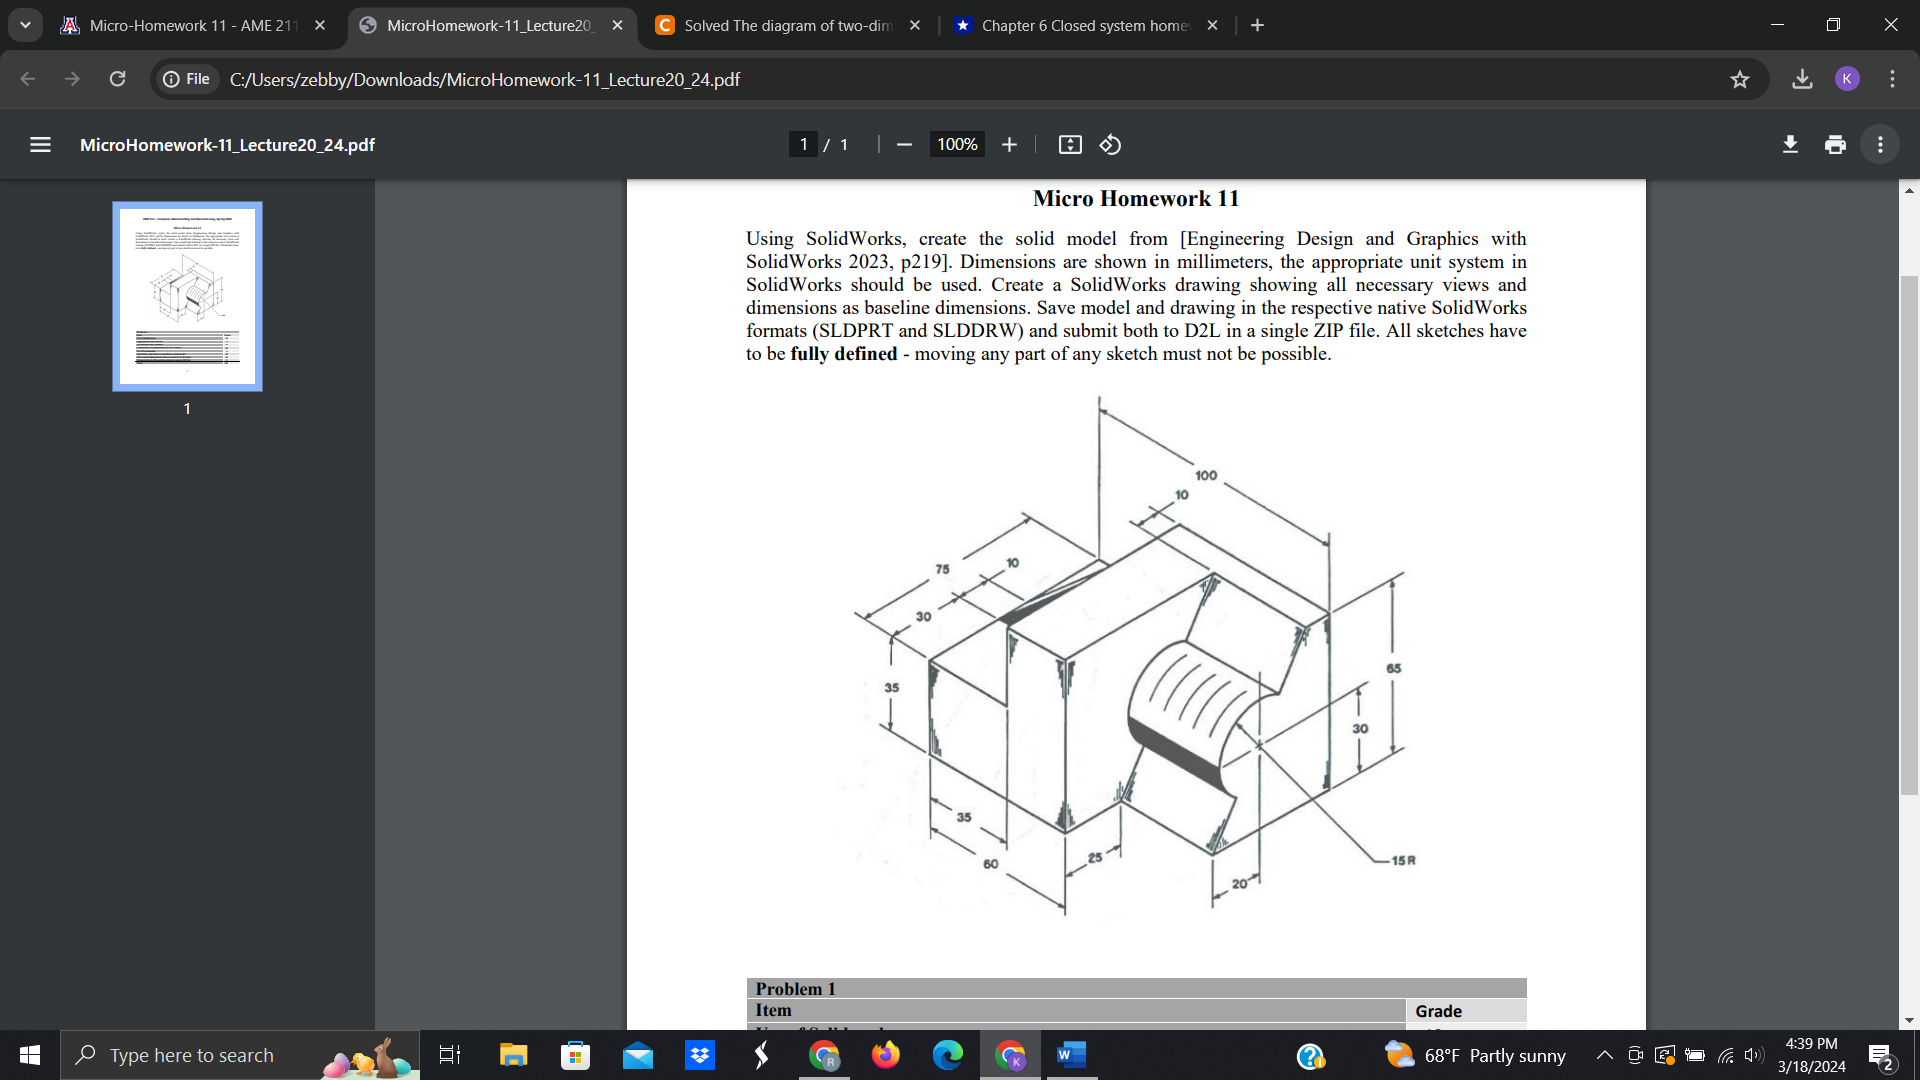Switch to Micro-Homework 11 - AME tab

pos(193,25)
